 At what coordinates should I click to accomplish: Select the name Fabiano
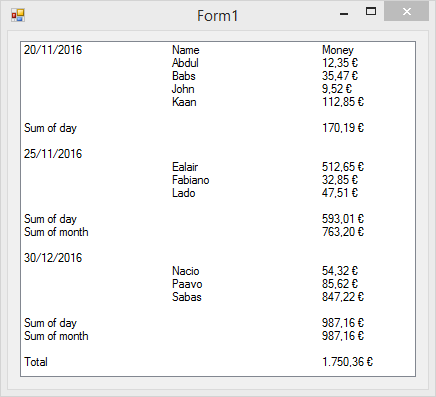click(191, 180)
